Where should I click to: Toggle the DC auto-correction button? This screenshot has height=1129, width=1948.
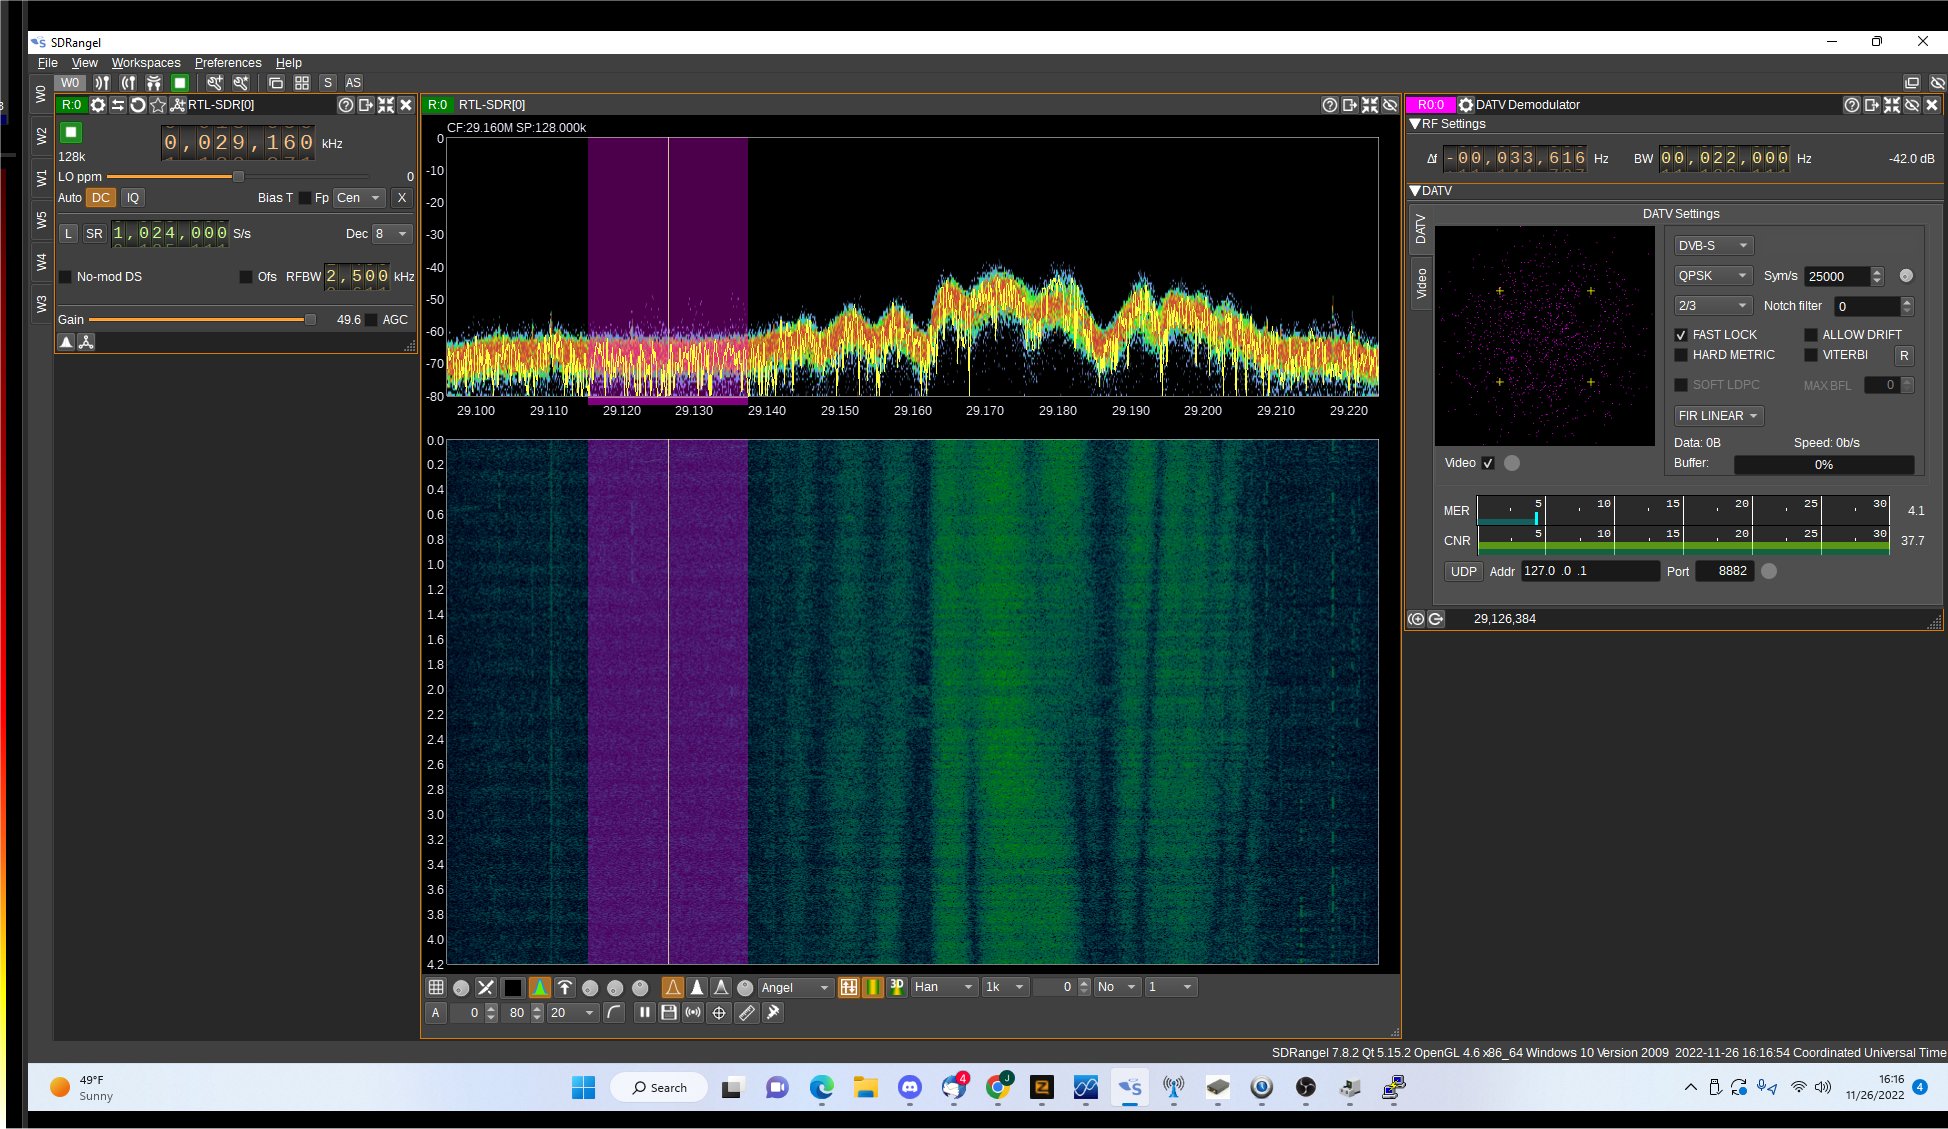(x=101, y=198)
